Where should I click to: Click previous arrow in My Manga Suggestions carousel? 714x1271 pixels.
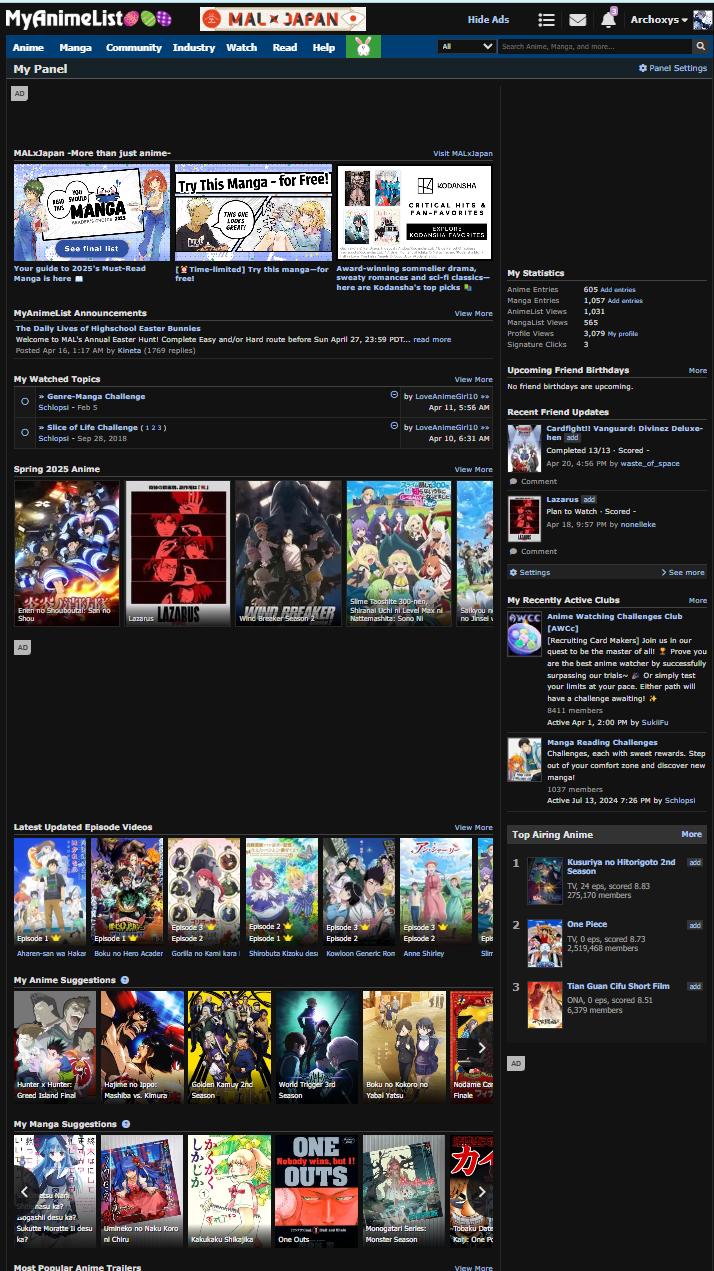click(25, 1191)
